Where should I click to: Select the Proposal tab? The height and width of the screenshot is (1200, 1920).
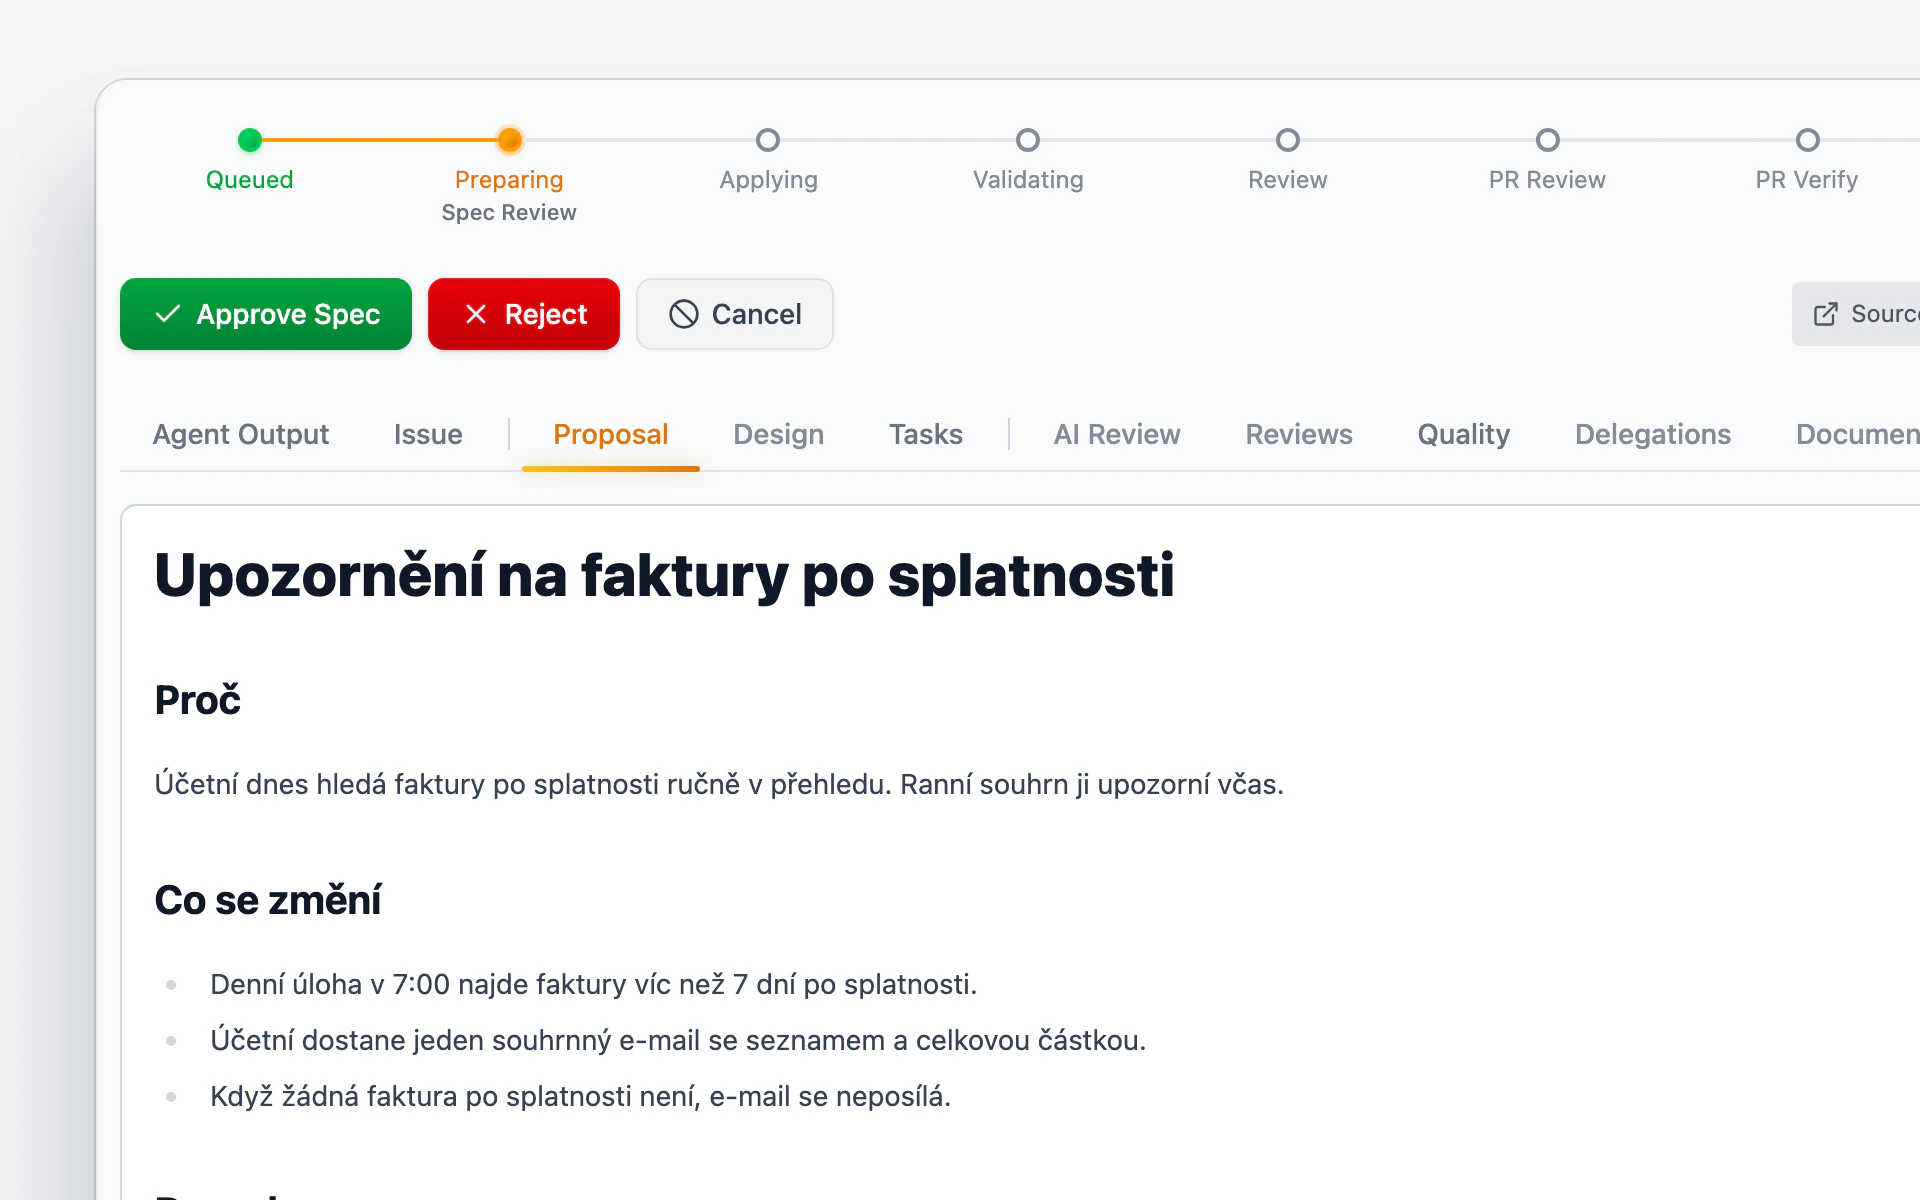pyautogui.click(x=611, y=434)
